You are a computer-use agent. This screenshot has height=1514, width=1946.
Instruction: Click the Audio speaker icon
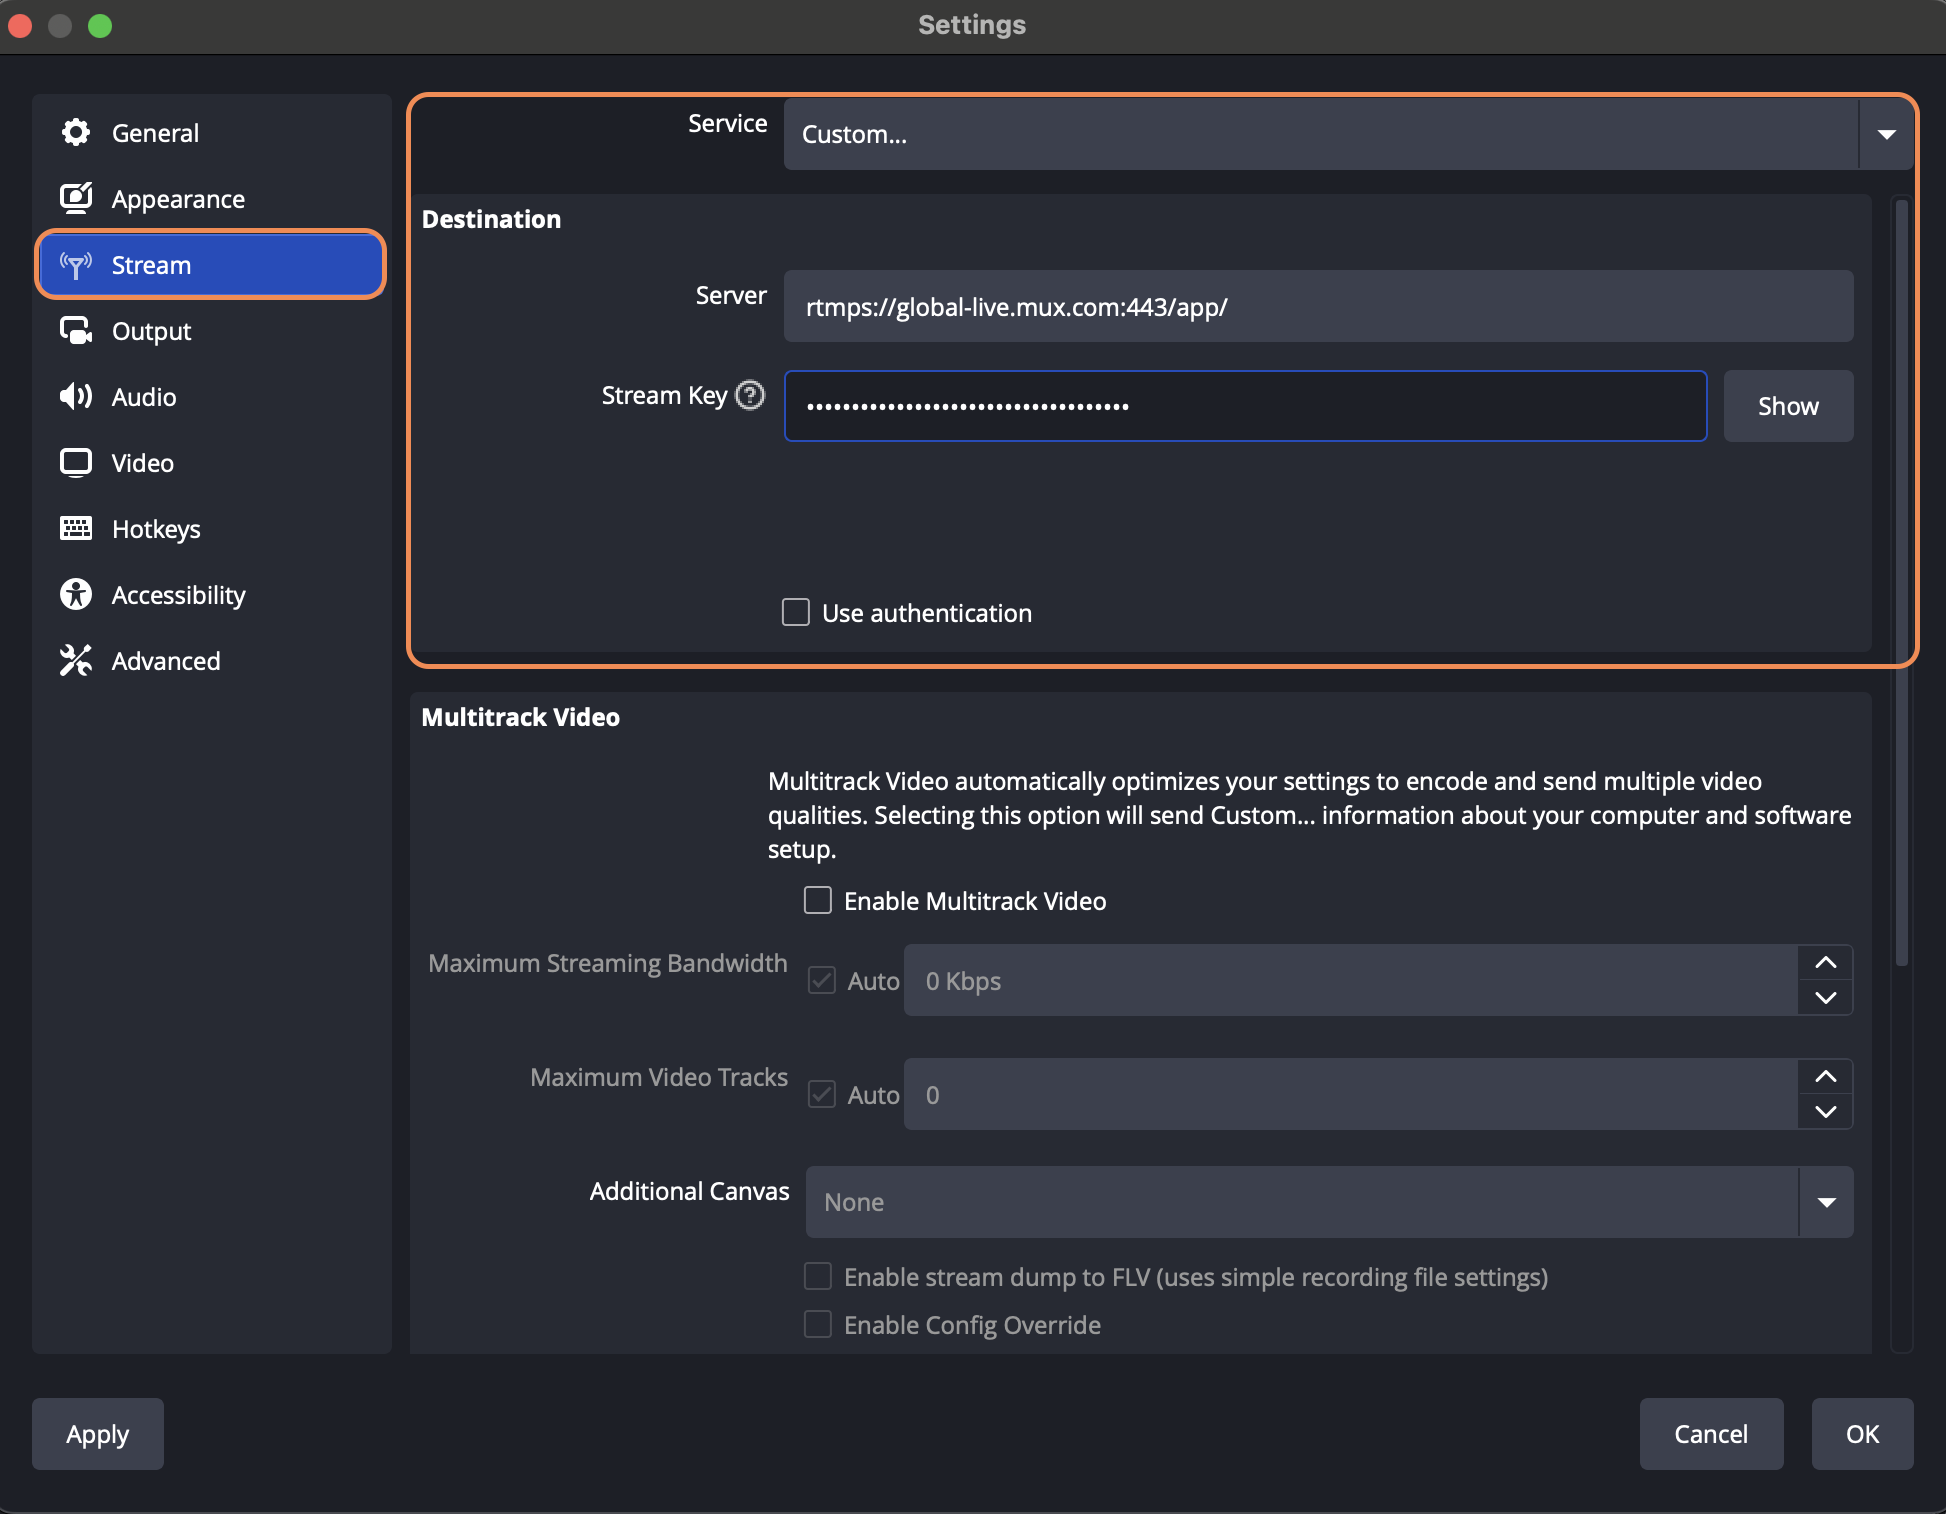76,397
